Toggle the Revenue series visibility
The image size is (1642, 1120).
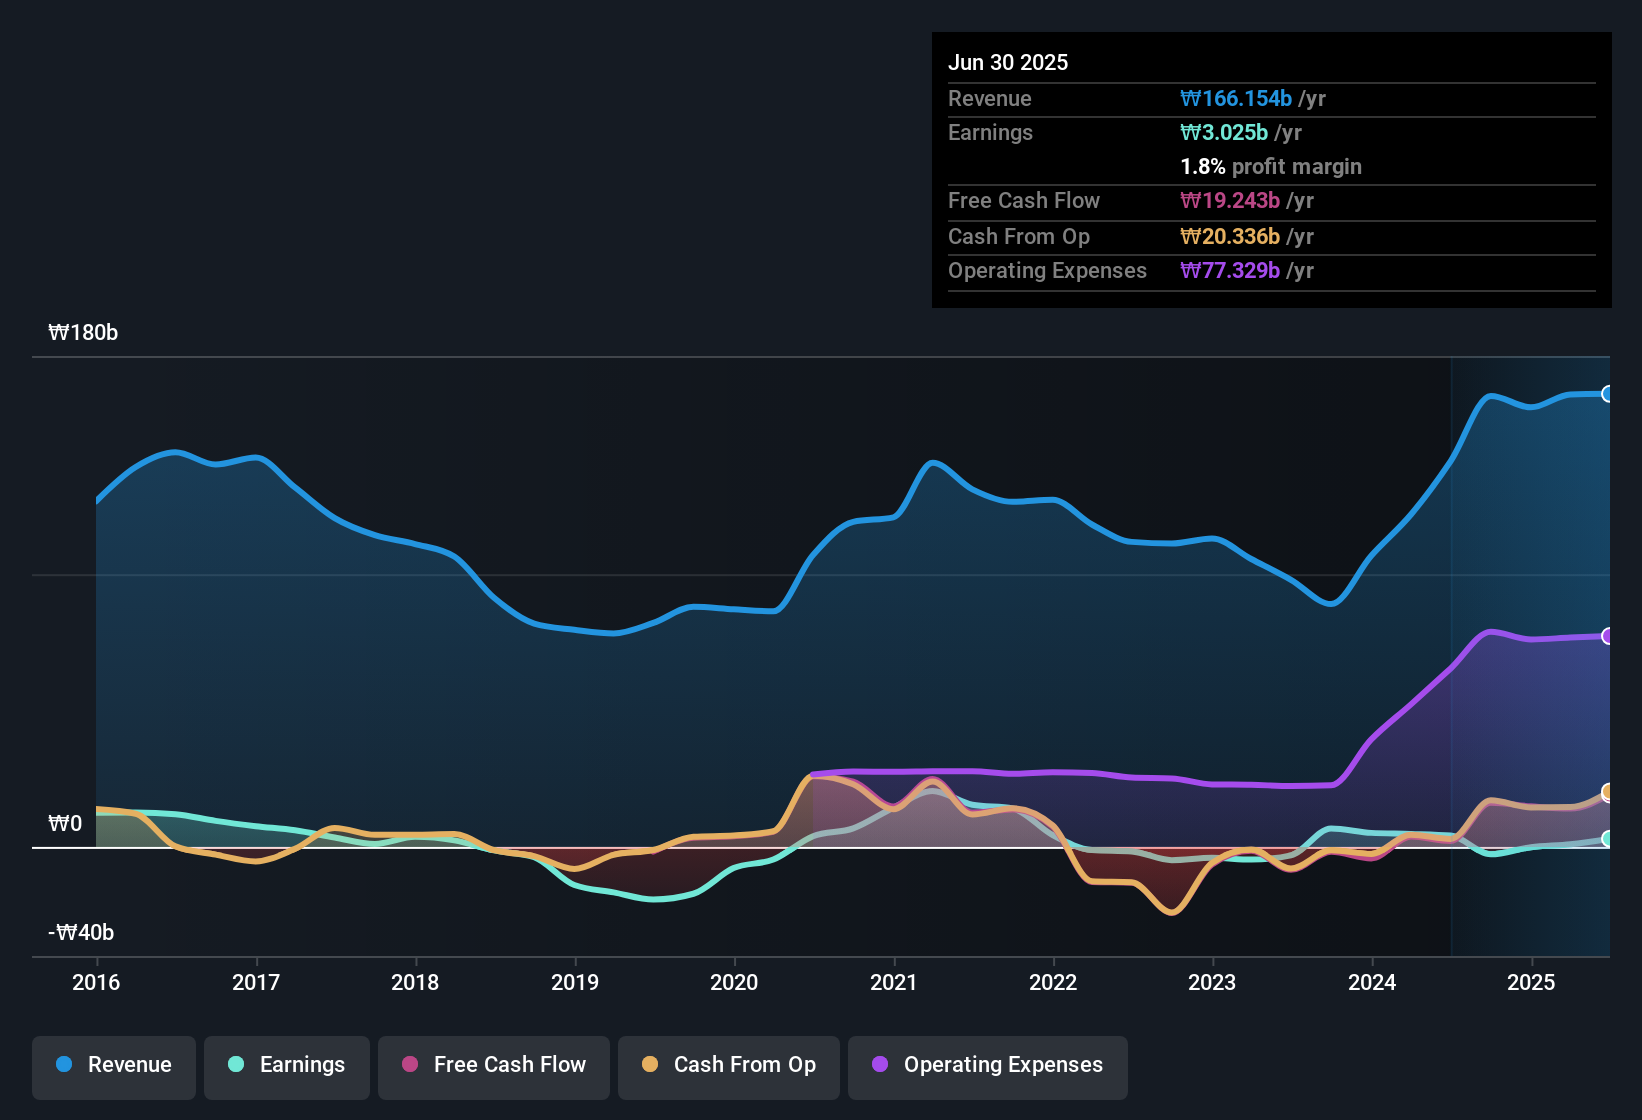click(113, 1066)
